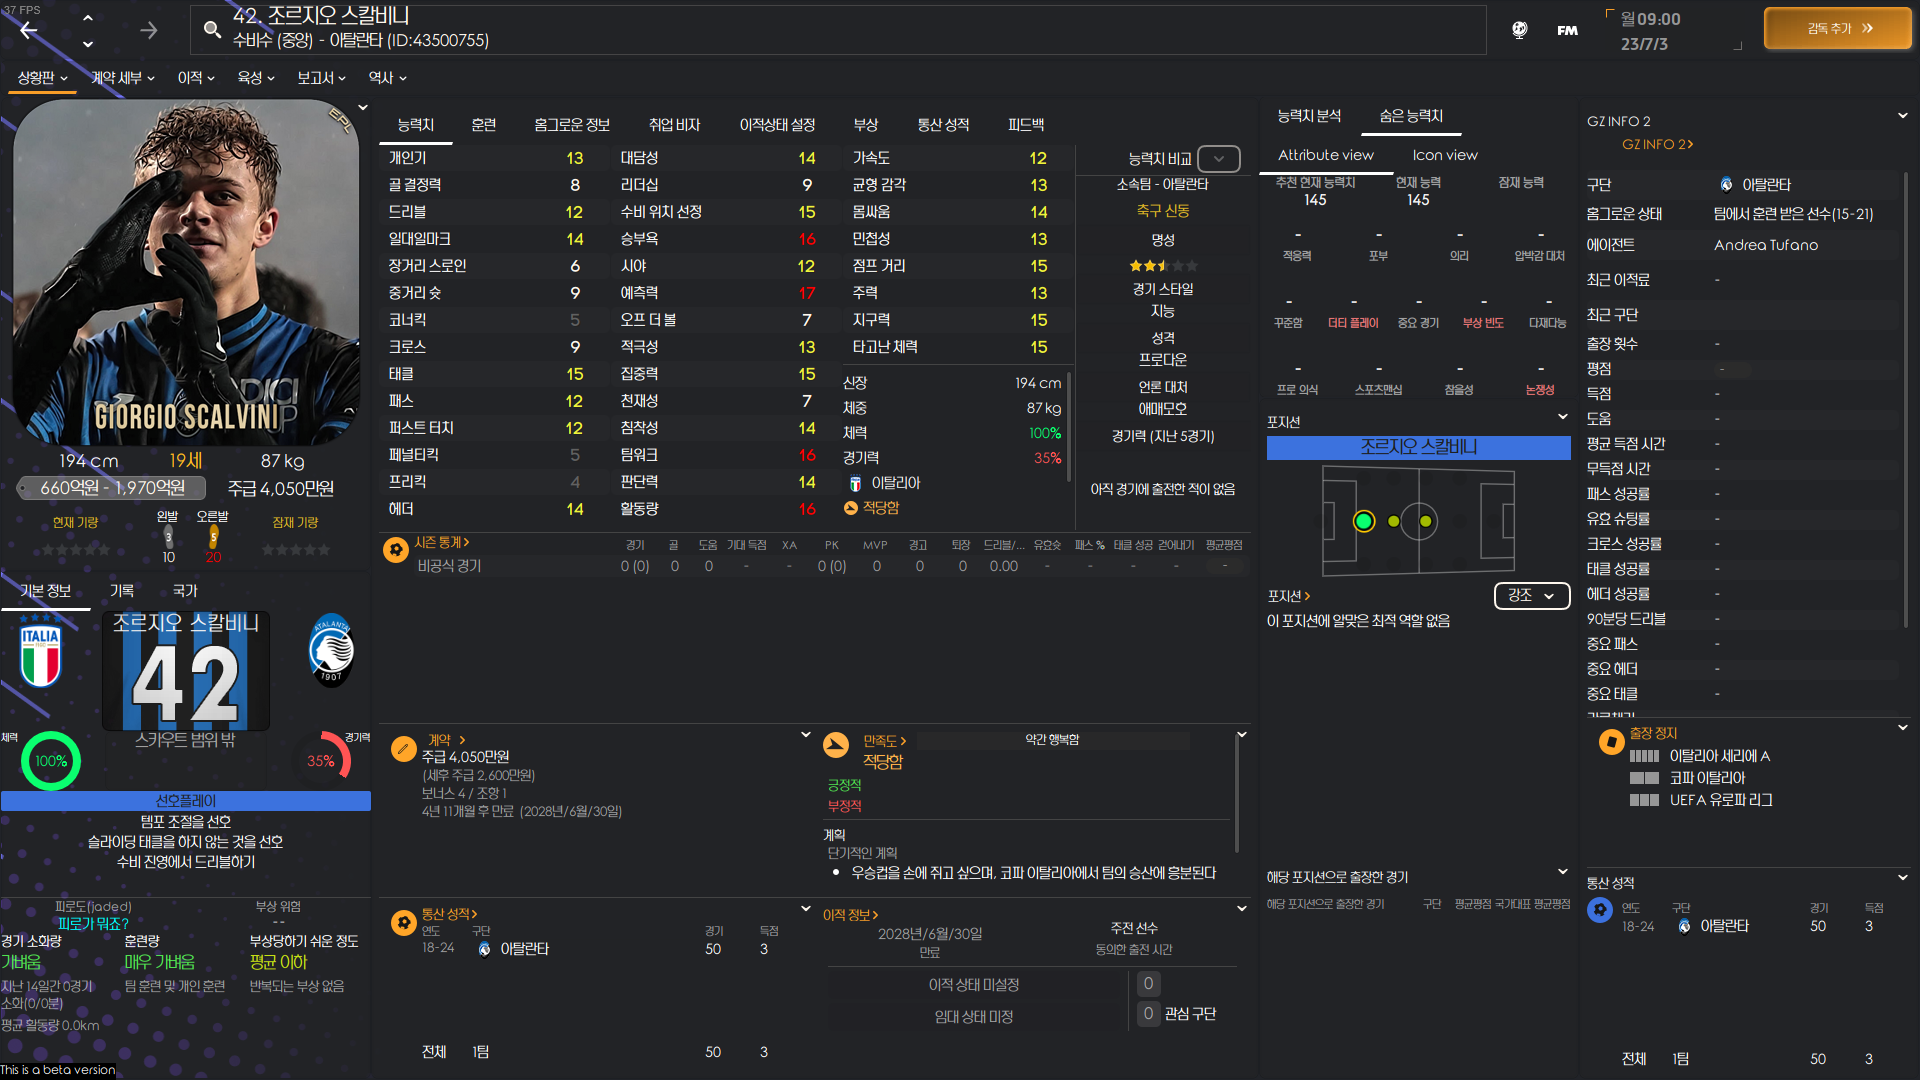The width and height of the screenshot is (1920, 1080).
Task: Open the 강조 dropdown selector
Action: tap(1531, 595)
